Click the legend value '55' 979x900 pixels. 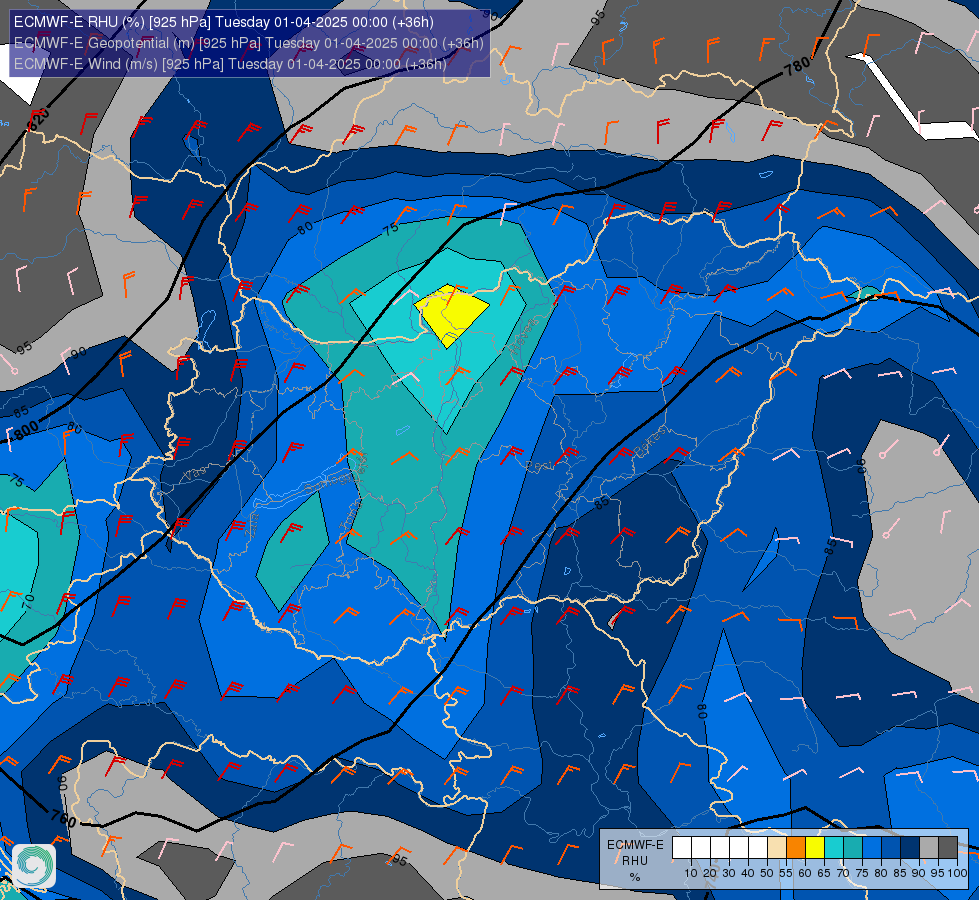786,873
